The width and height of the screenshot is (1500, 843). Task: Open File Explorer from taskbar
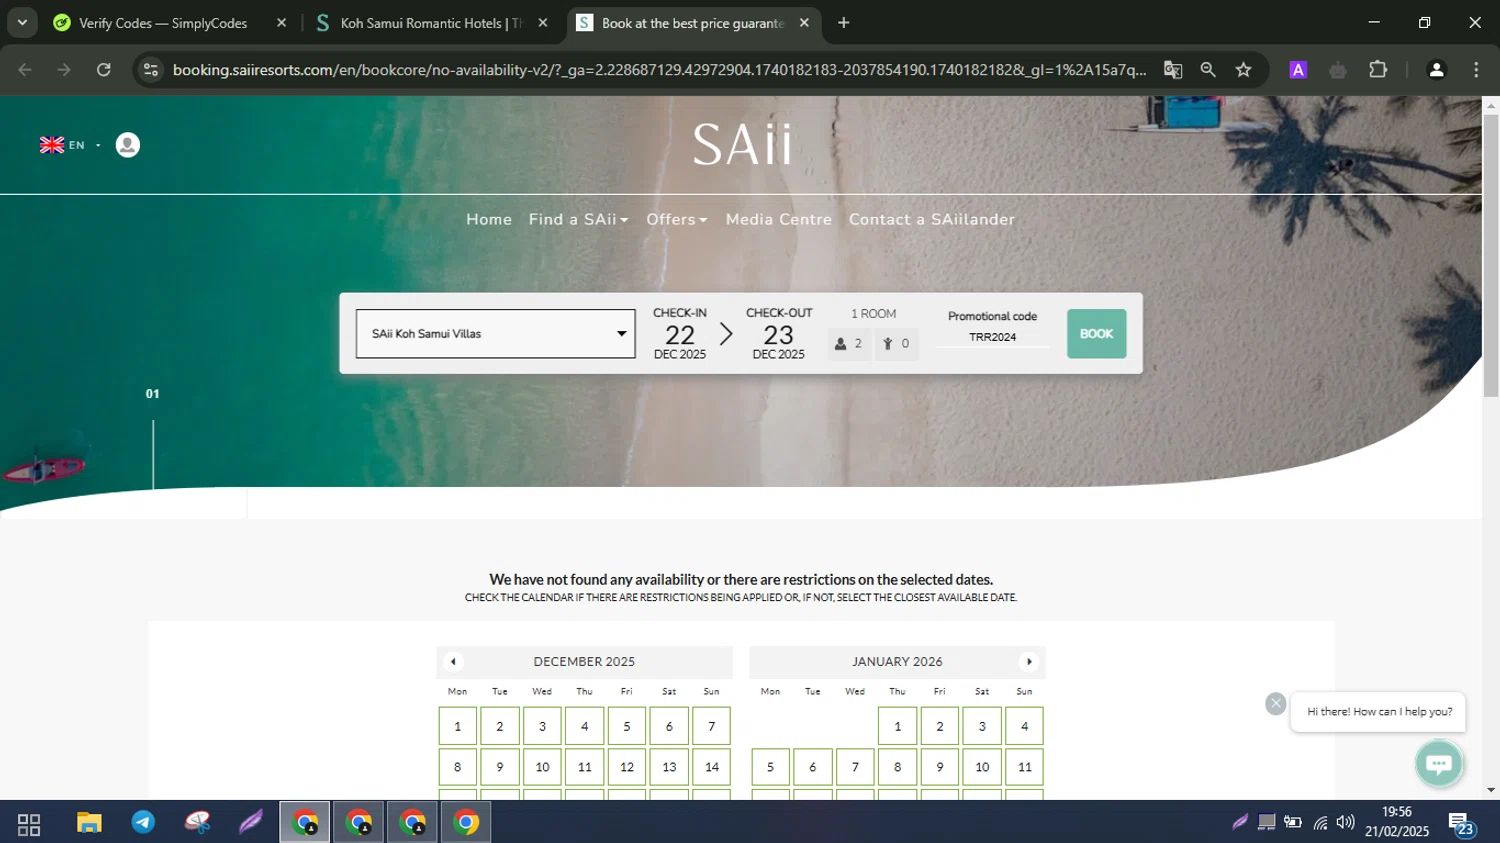tap(89, 823)
